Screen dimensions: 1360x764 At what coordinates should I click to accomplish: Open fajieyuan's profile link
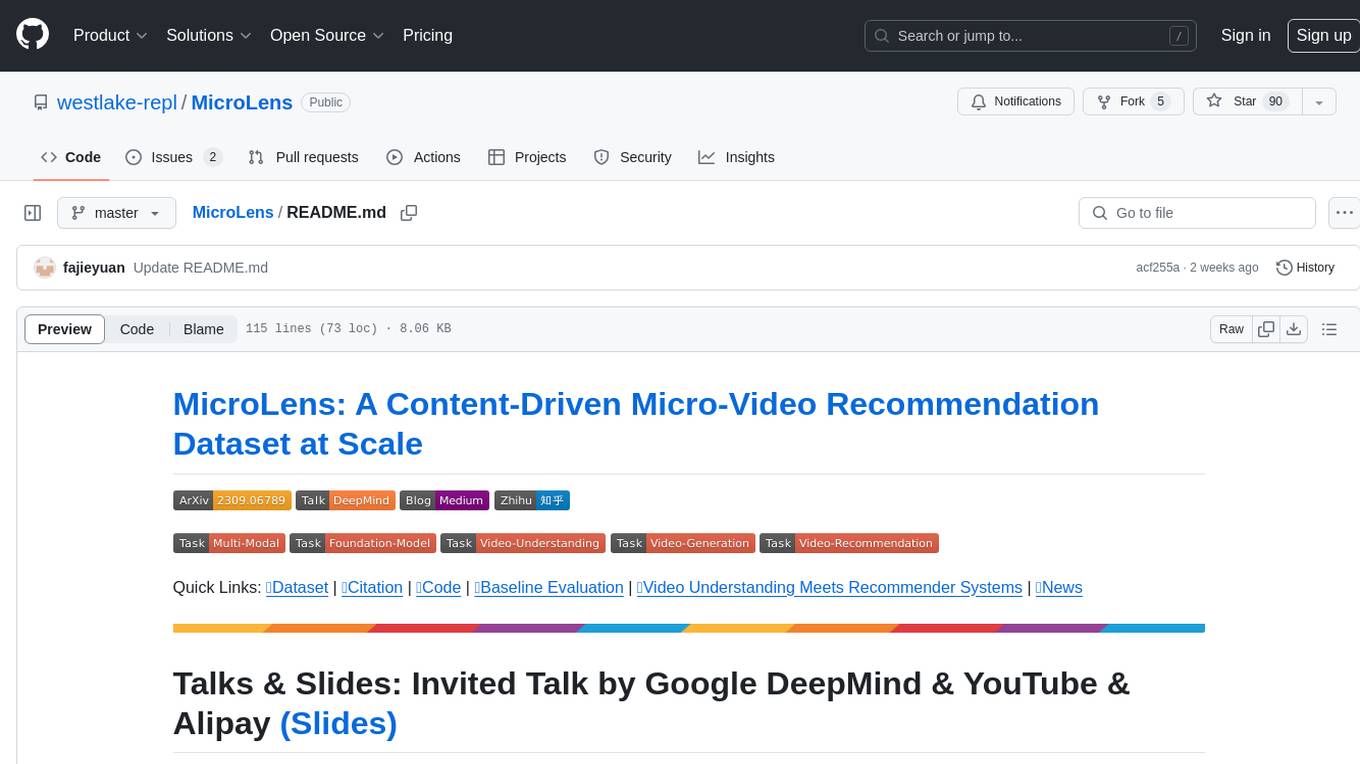(94, 268)
